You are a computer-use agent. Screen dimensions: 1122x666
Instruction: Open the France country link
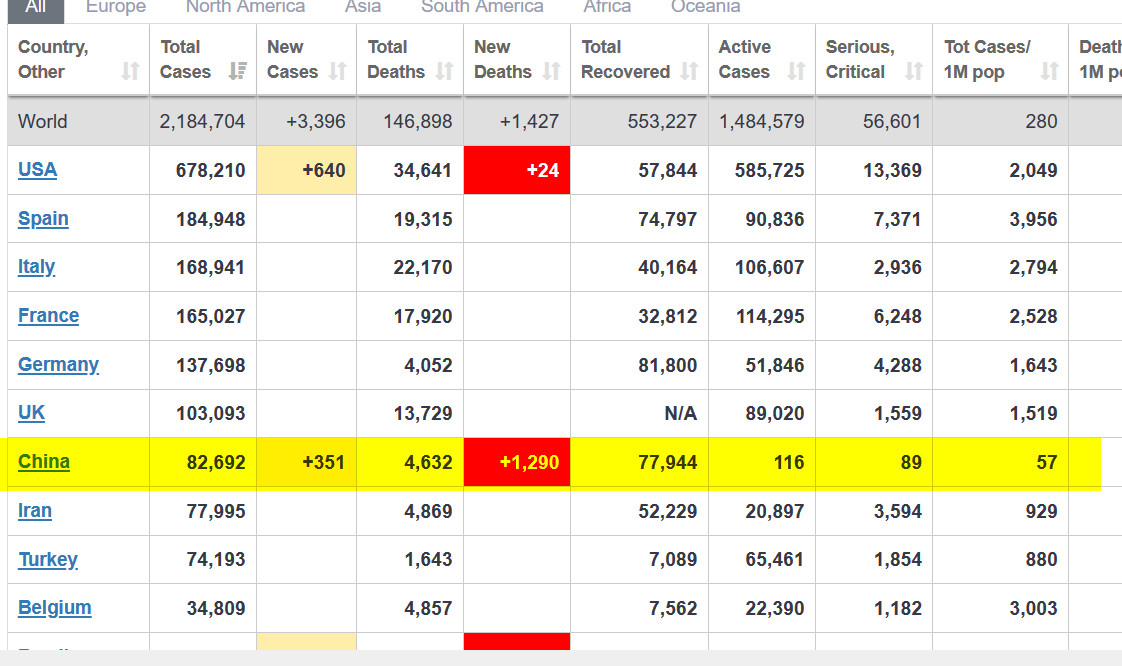point(49,315)
